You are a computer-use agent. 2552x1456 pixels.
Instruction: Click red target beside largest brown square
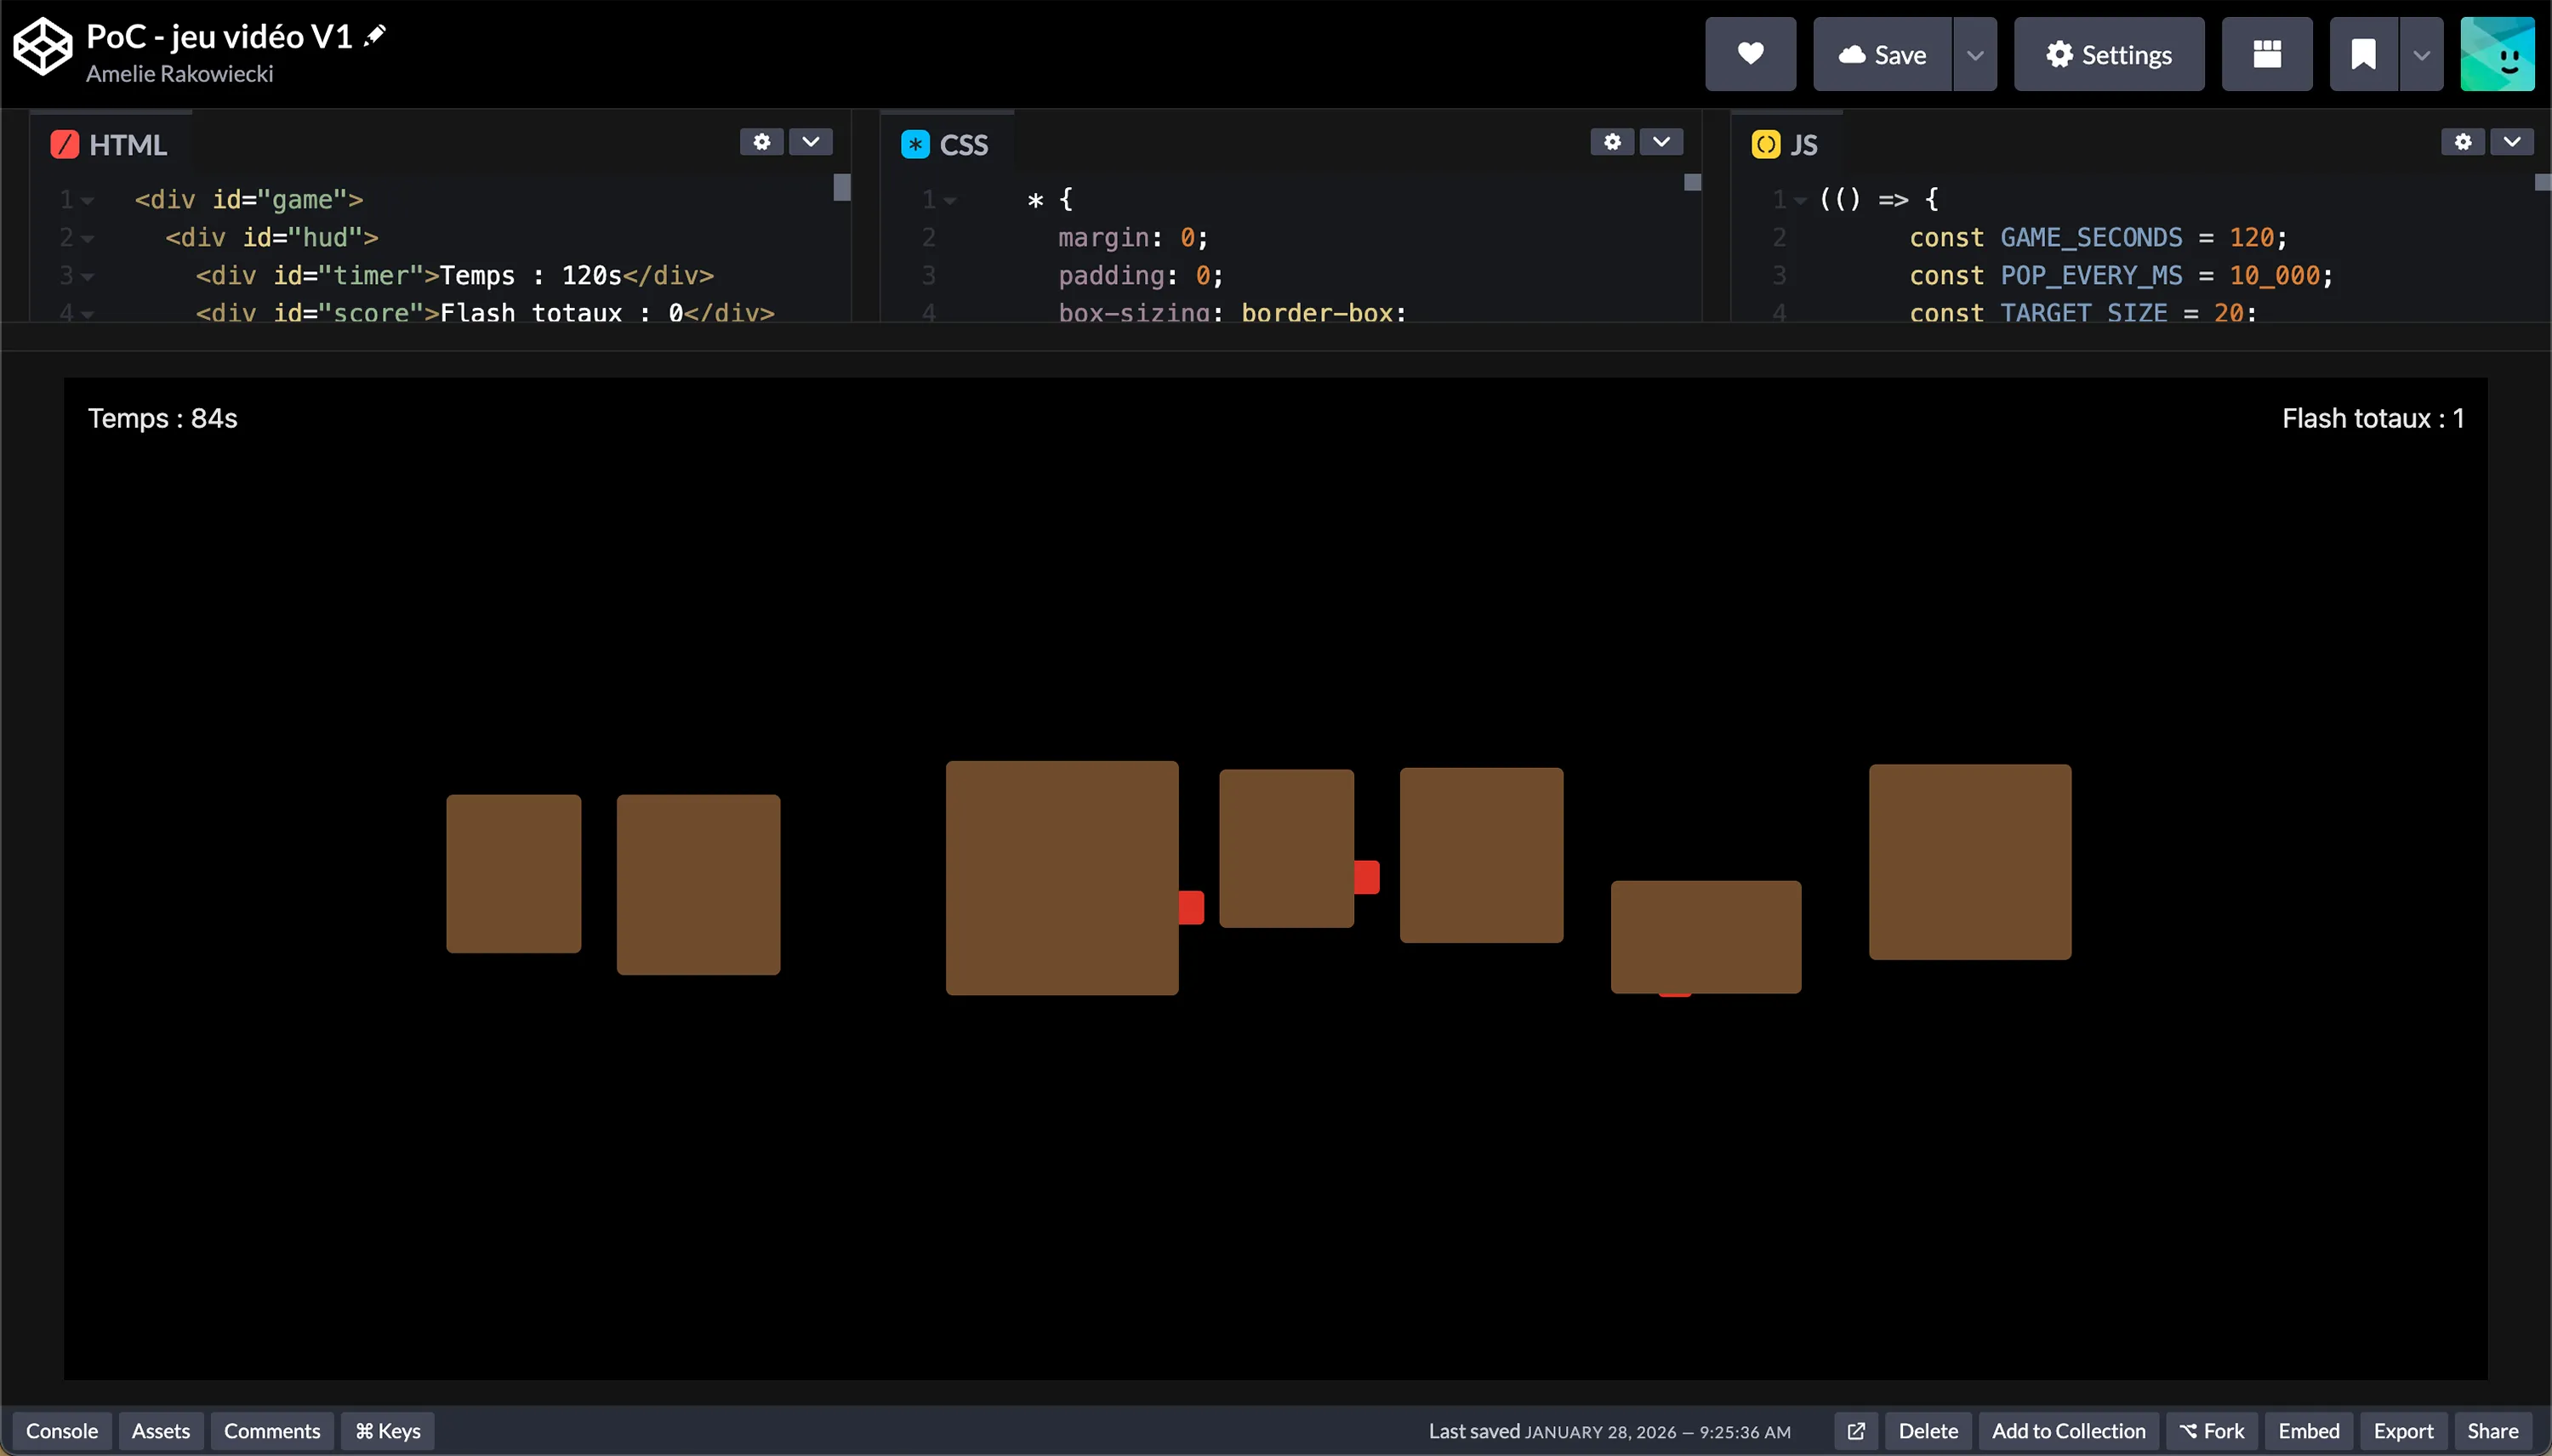pos(1191,907)
